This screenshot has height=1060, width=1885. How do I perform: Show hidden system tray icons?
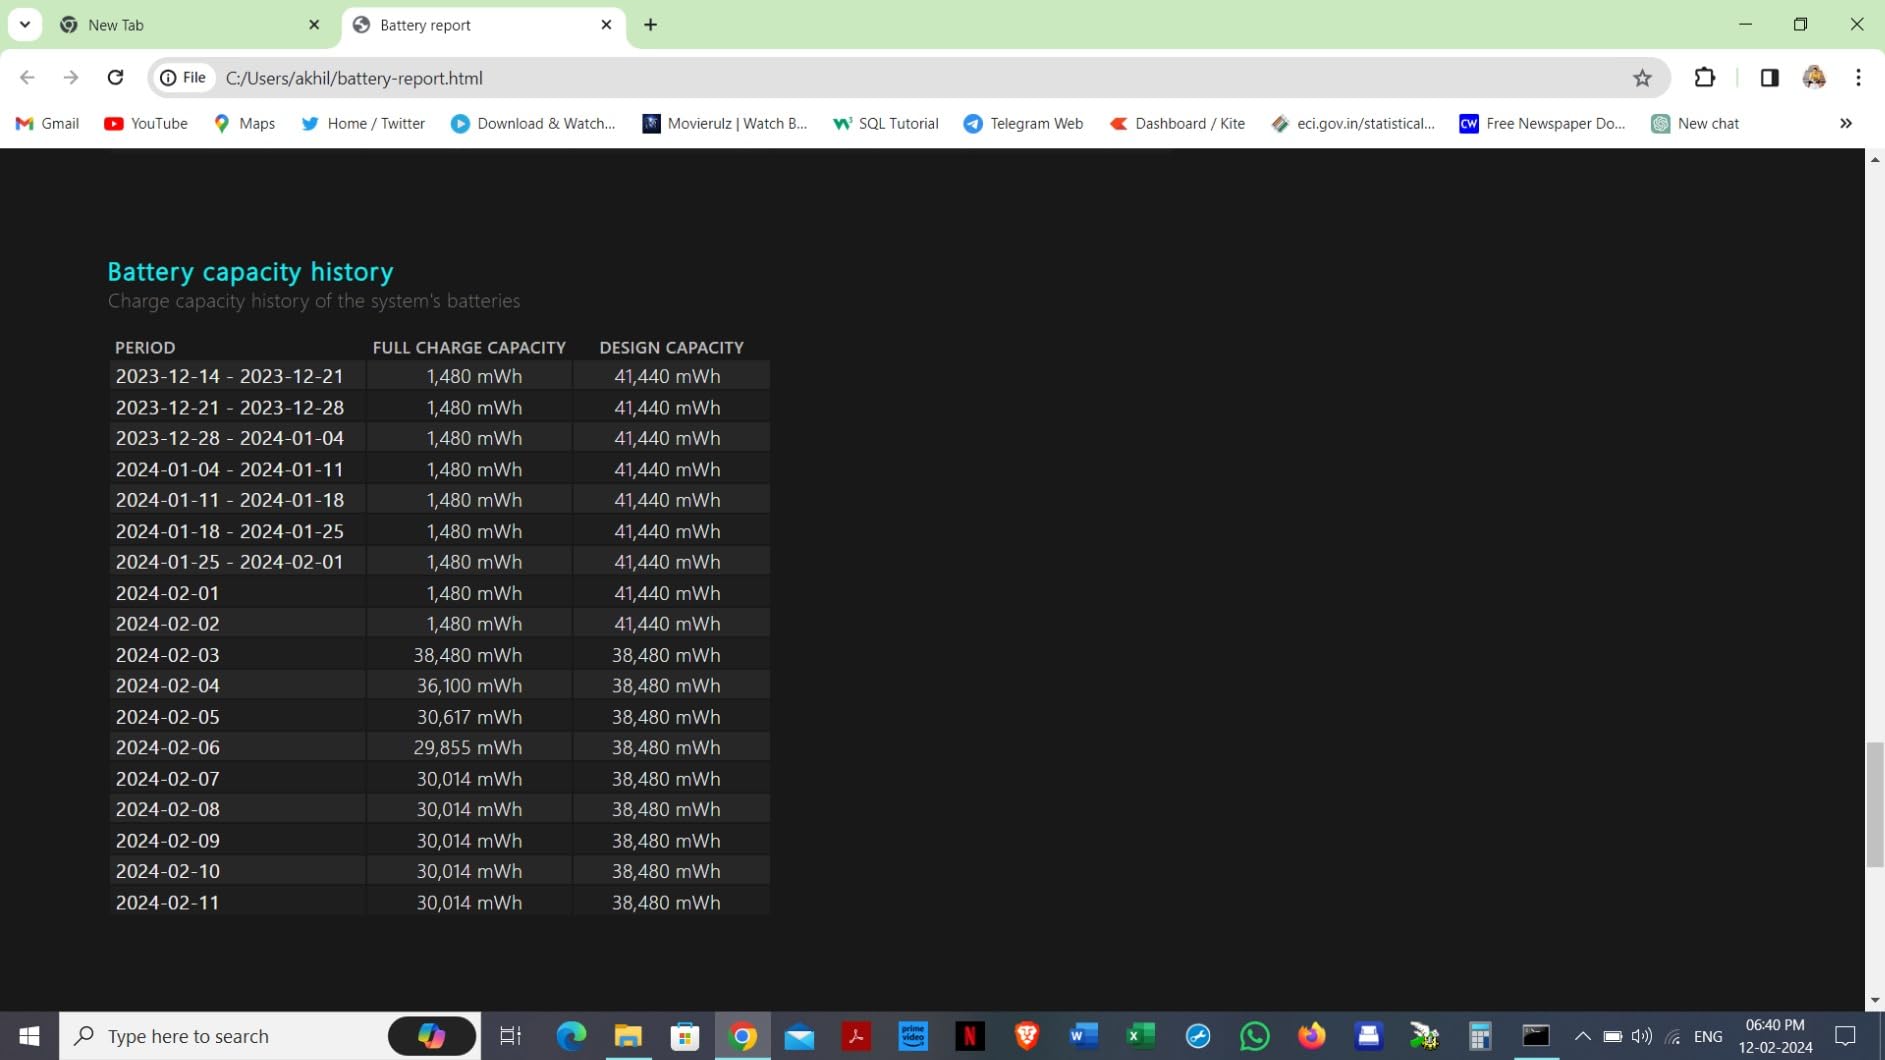[1582, 1036]
